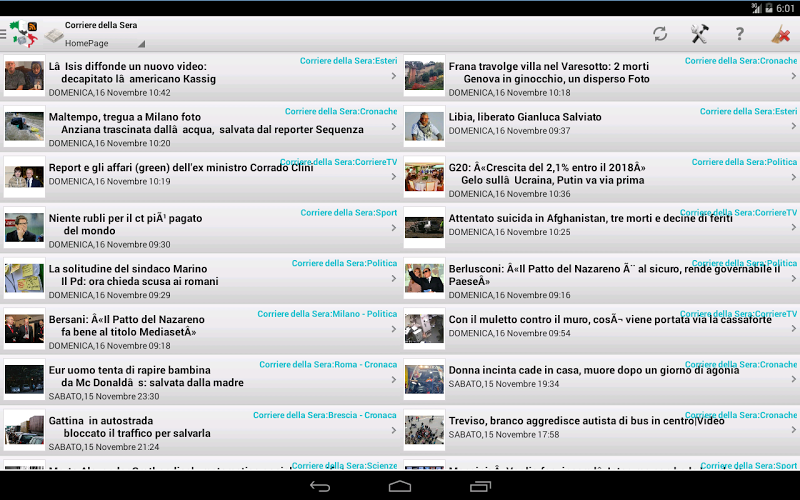Open thumbnail of Afghanistan attentato article
Viewport: 800px width, 500px height.
pos(424,227)
